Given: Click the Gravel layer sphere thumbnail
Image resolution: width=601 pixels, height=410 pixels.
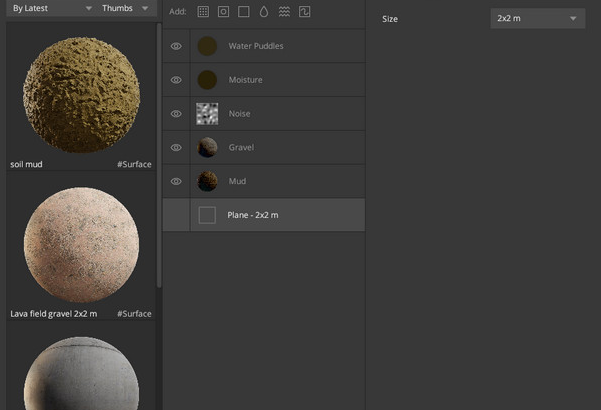Looking at the screenshot, I should click(x=207, y=147).
